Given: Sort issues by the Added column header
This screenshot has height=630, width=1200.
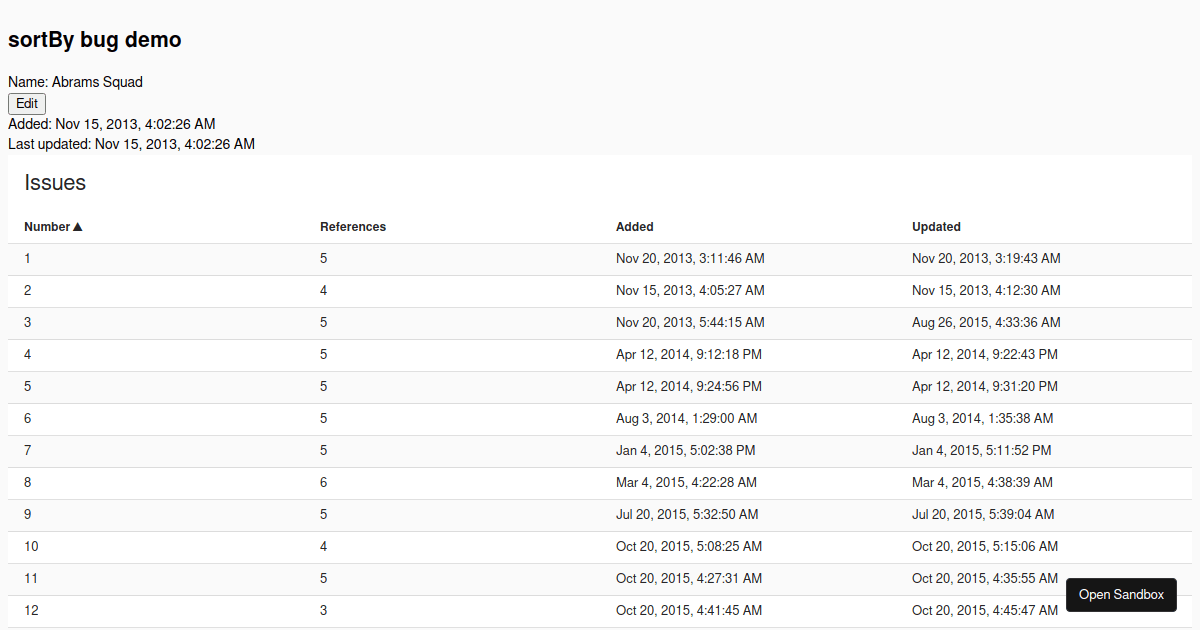Looking at the screenshot, I should pos(635,227).
